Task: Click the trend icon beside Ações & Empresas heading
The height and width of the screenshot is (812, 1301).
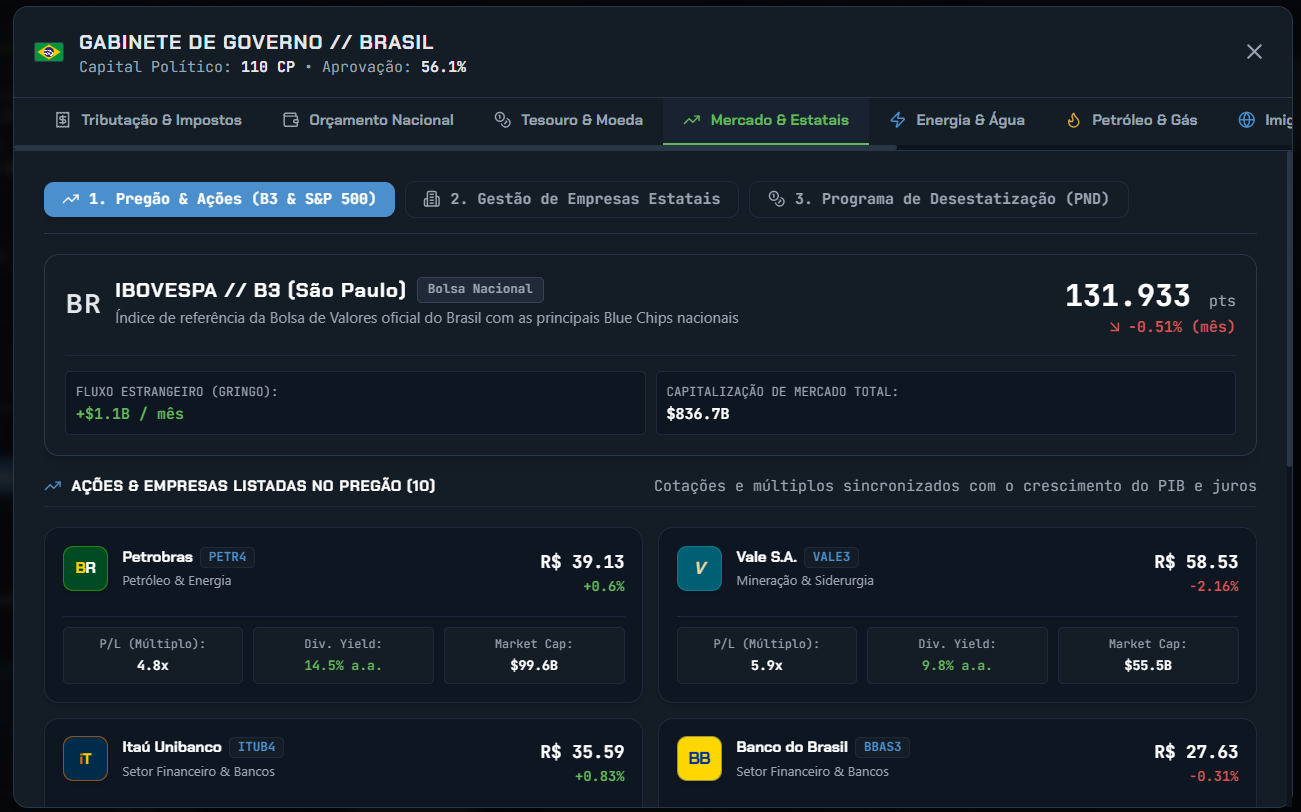Action: 53,486
